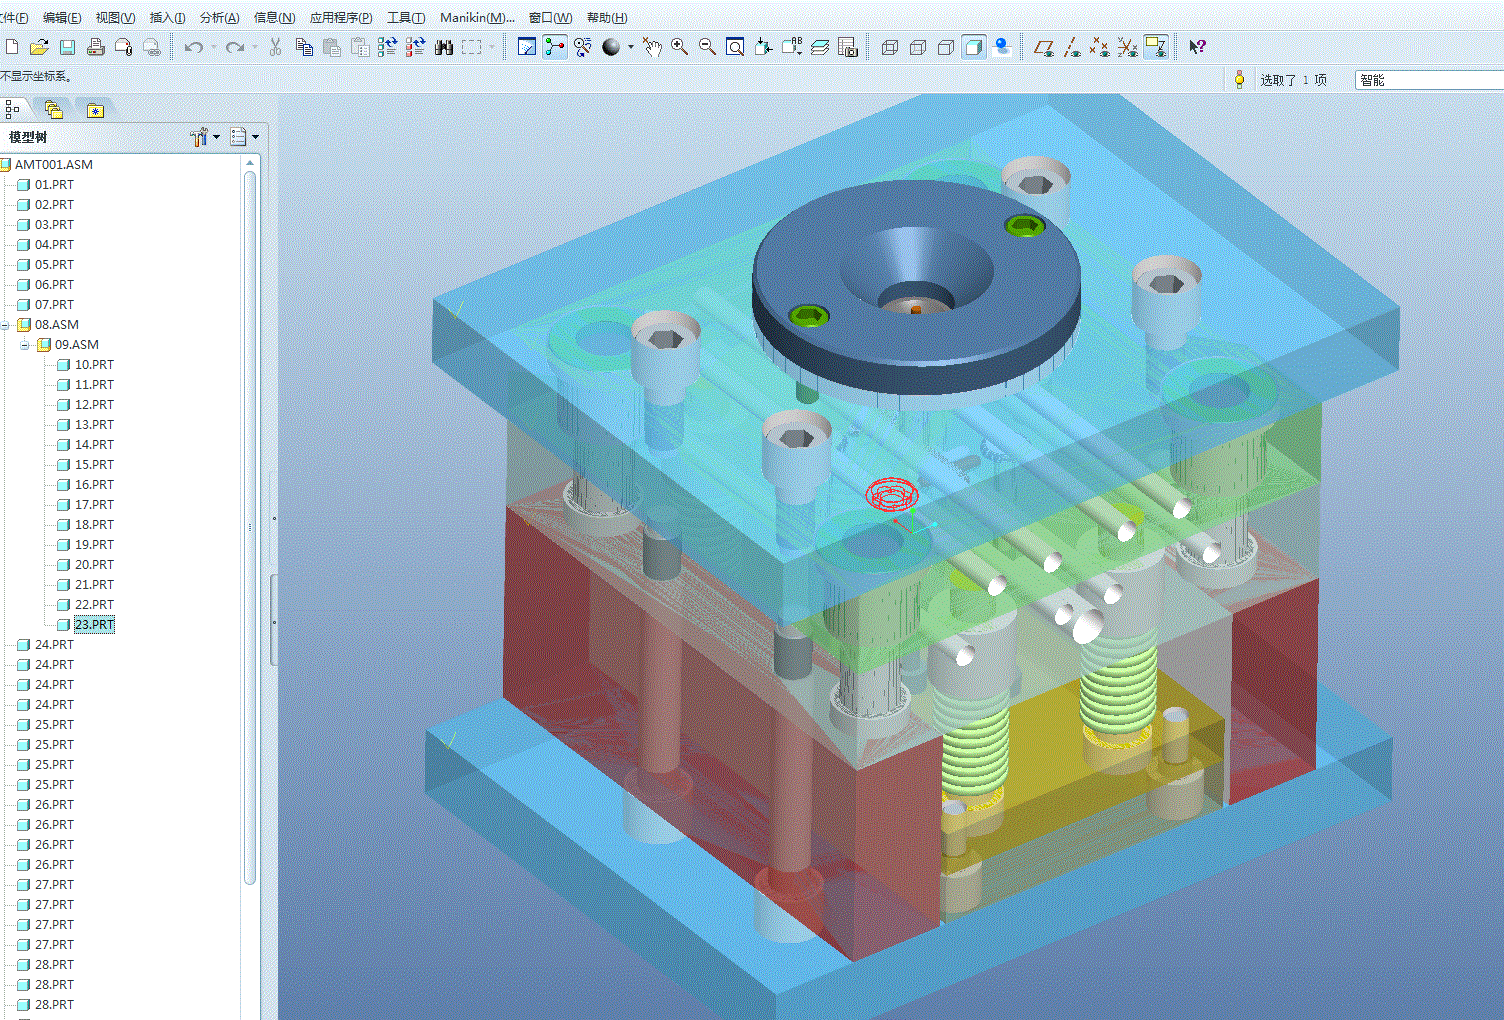Toggle coordinate systems display
Image resolution: width=1504 pixels, height=1020 pixels.
[x=1127, y=47]
